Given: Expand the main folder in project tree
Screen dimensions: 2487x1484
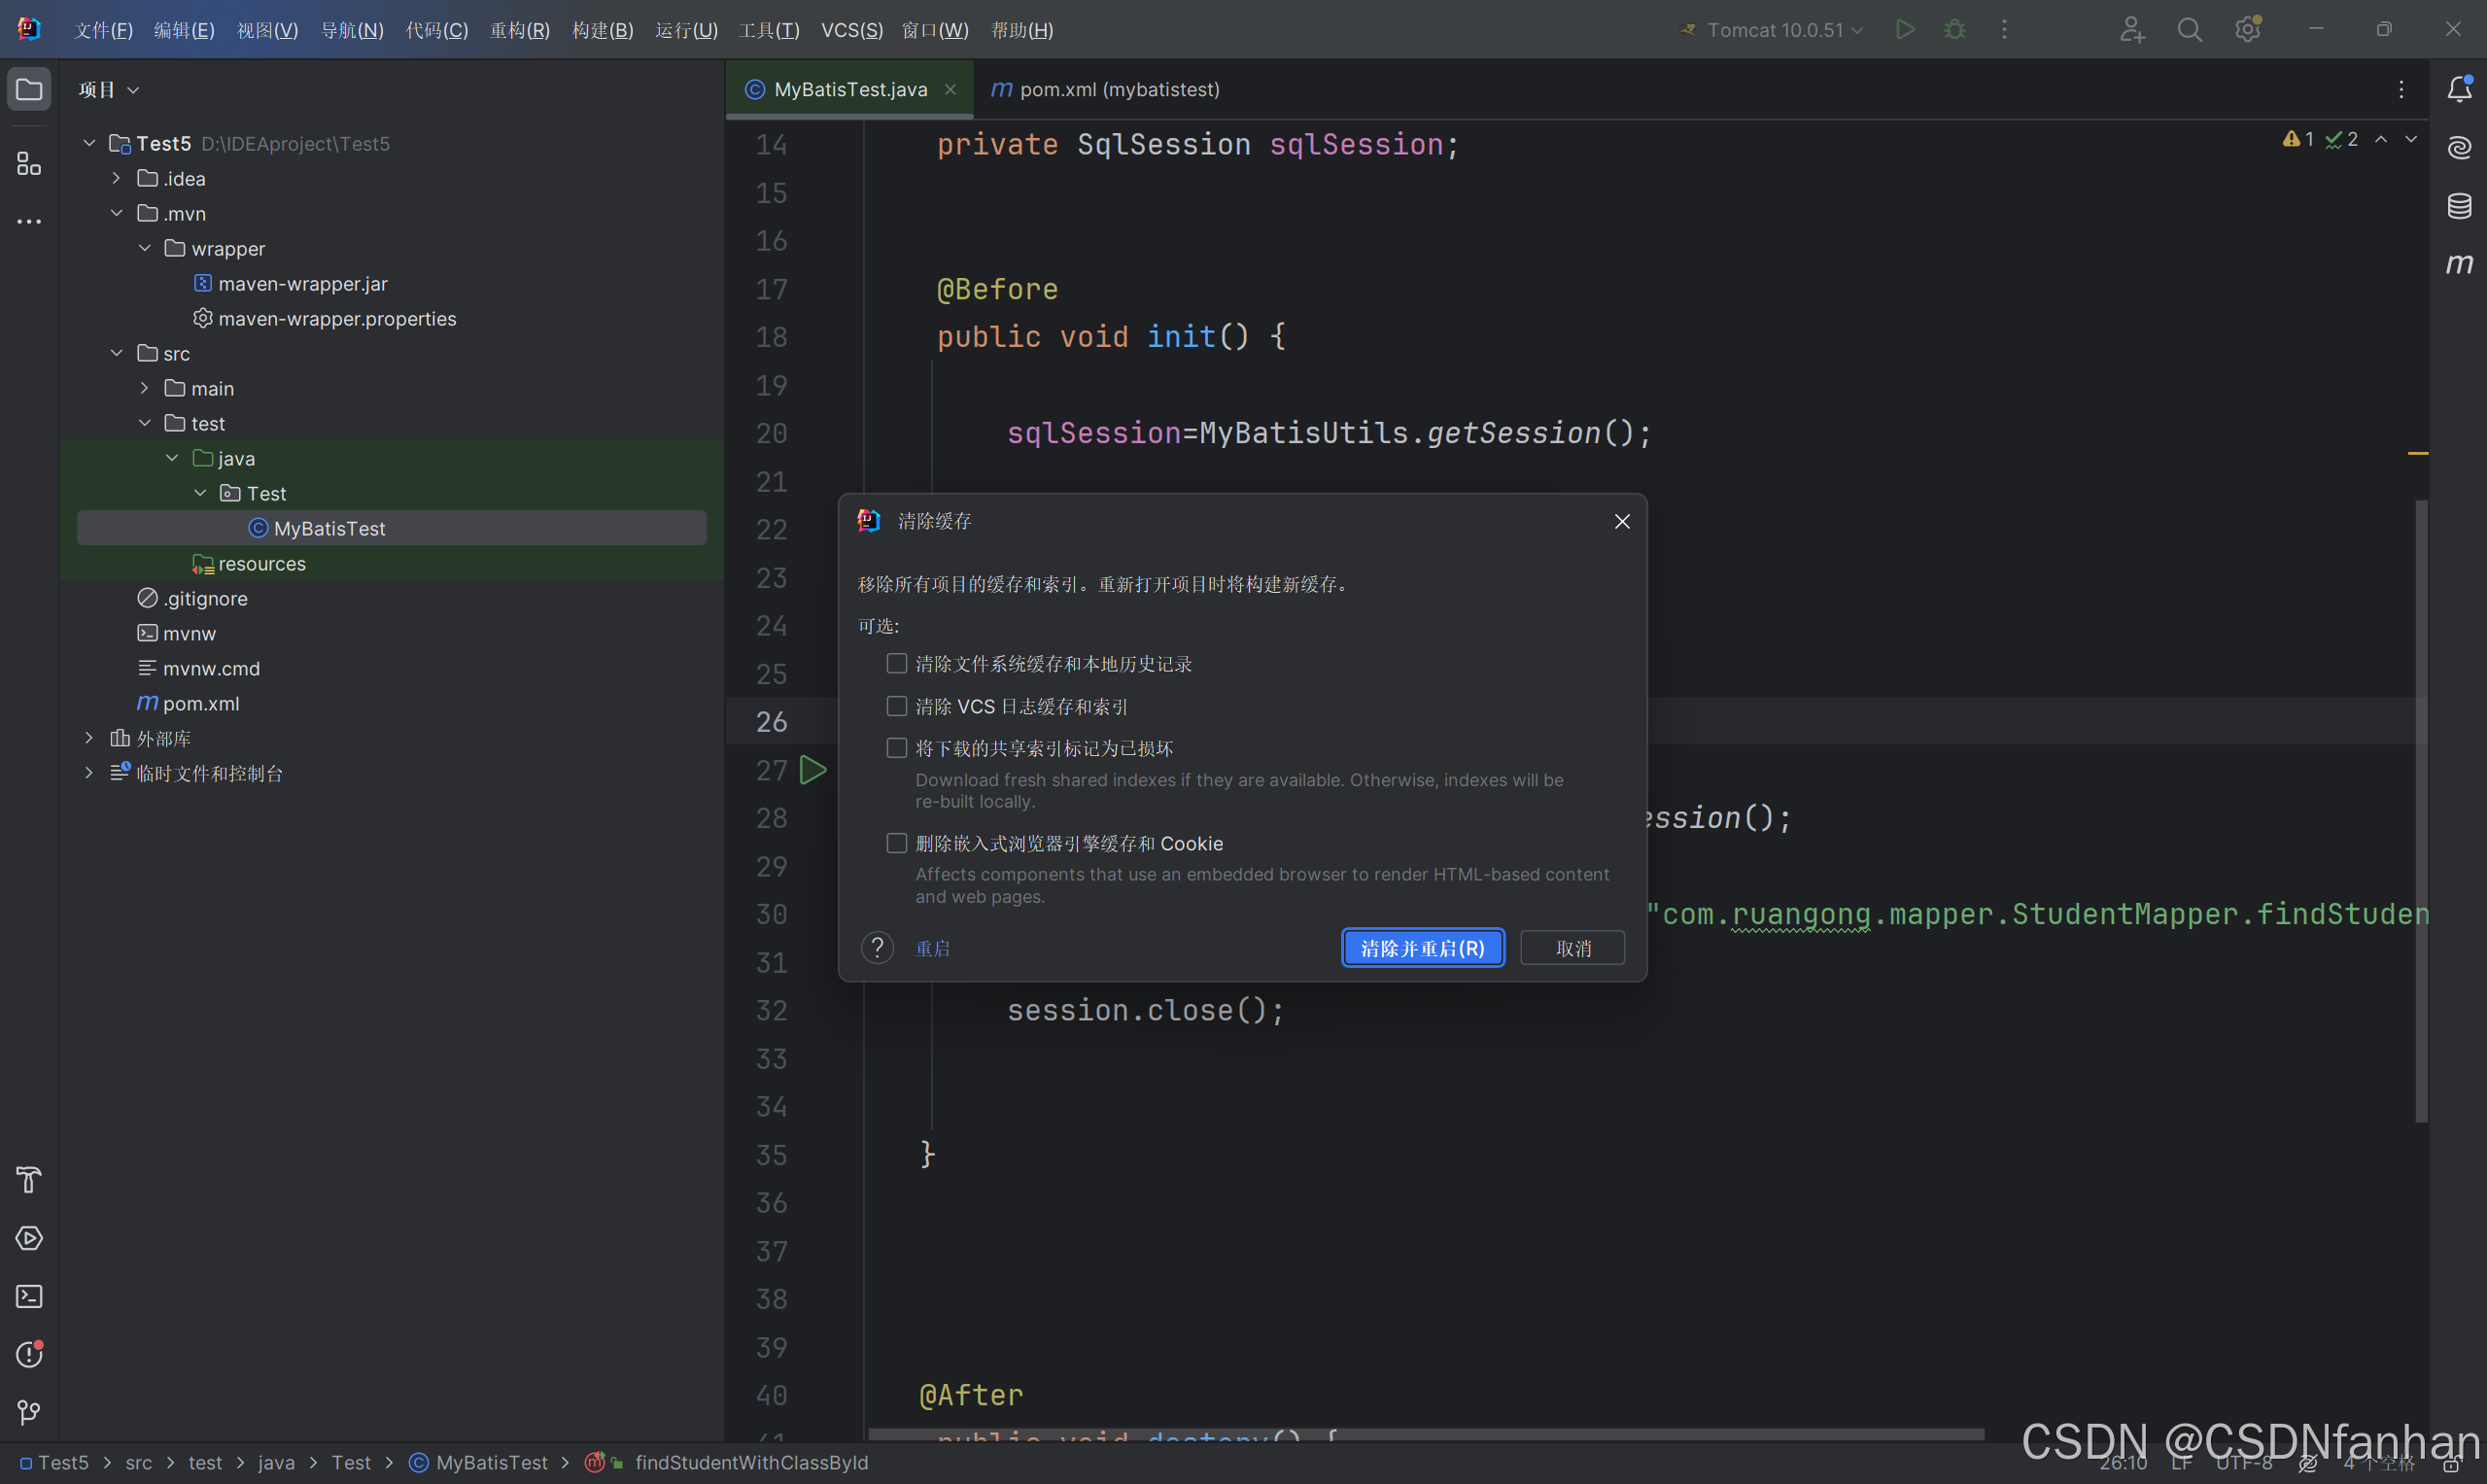Looking at the screenshot, I should pyautogui.click(x=145, y=388).
